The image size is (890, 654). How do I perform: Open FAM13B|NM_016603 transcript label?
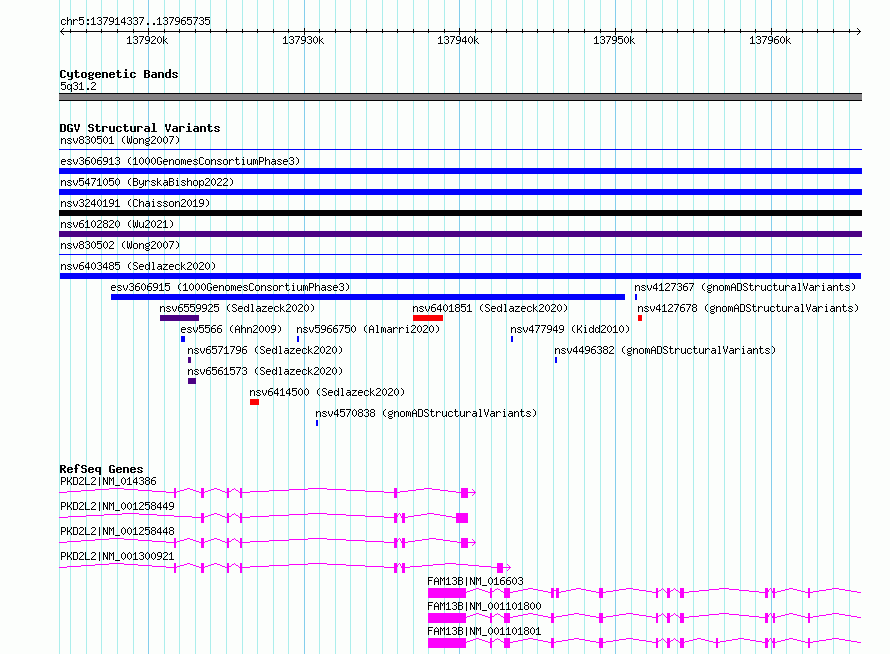[x=475, y=581]
